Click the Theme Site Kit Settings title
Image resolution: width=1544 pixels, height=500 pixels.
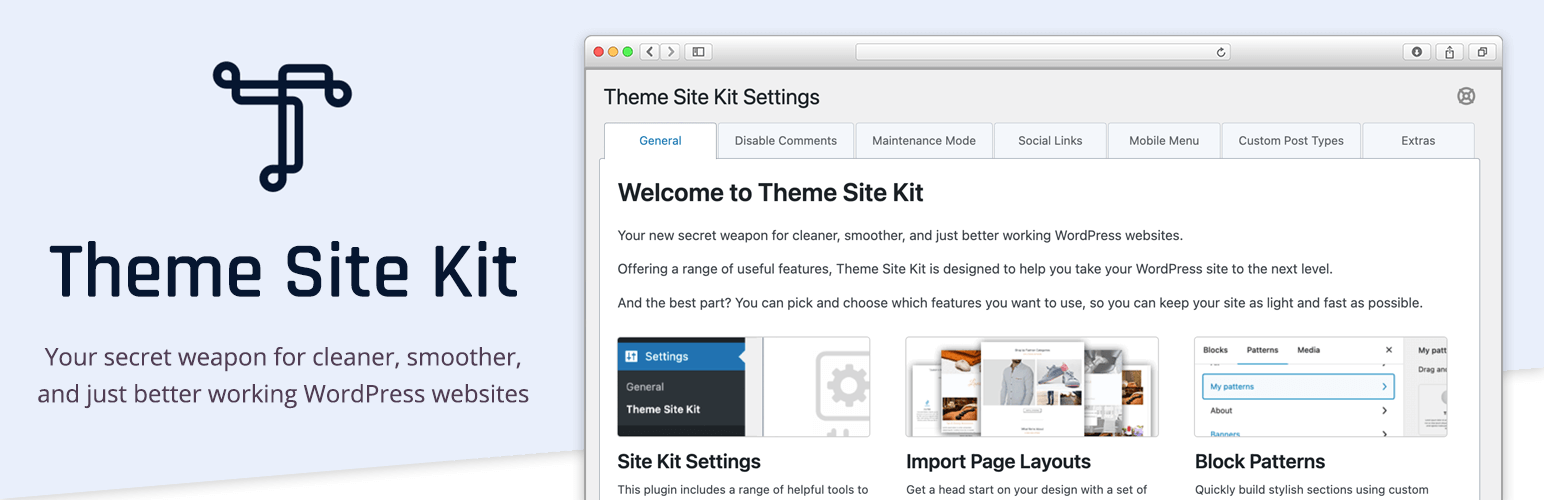pyautogui.click(x=712, y=97)
